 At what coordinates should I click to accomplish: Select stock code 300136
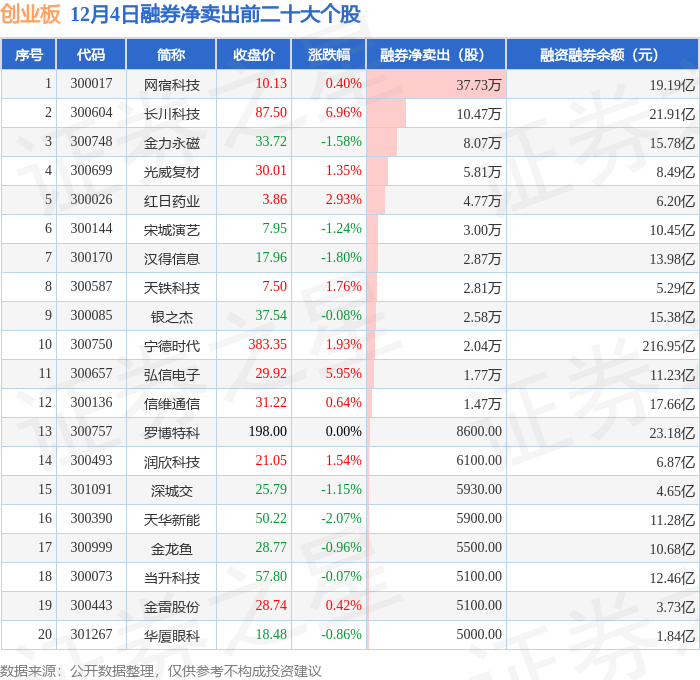[x=91, y=403]
